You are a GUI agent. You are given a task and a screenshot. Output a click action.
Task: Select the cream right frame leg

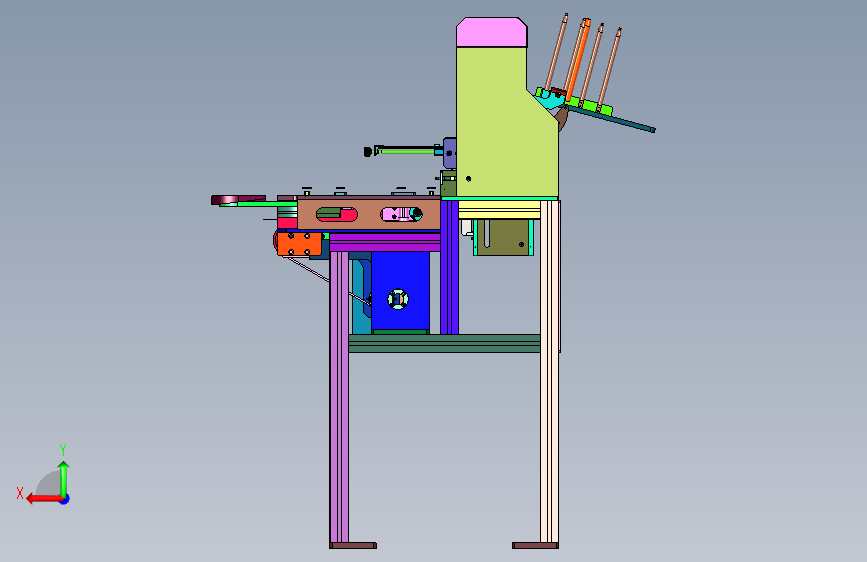(x=550, y=371)
